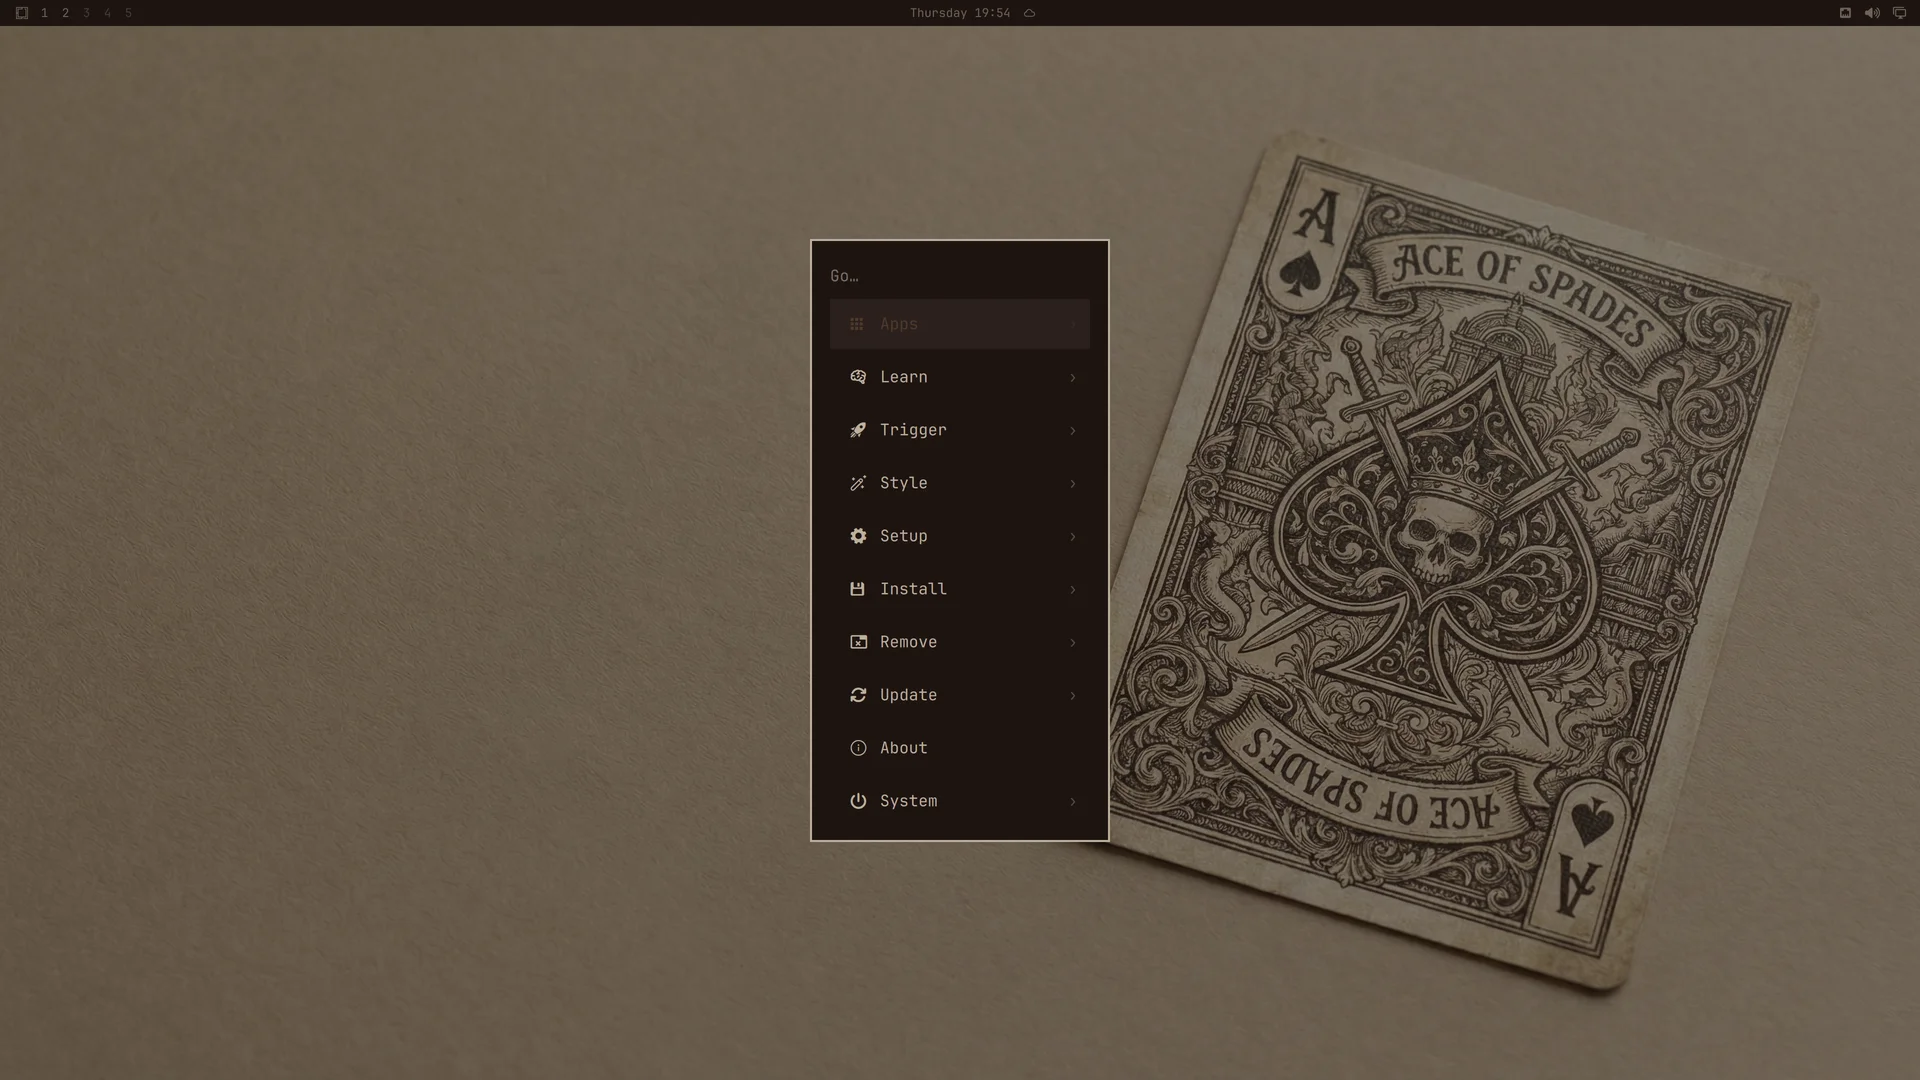
Task: Switch to workspace 2 in top bar
Action: [x=66, y=13]
